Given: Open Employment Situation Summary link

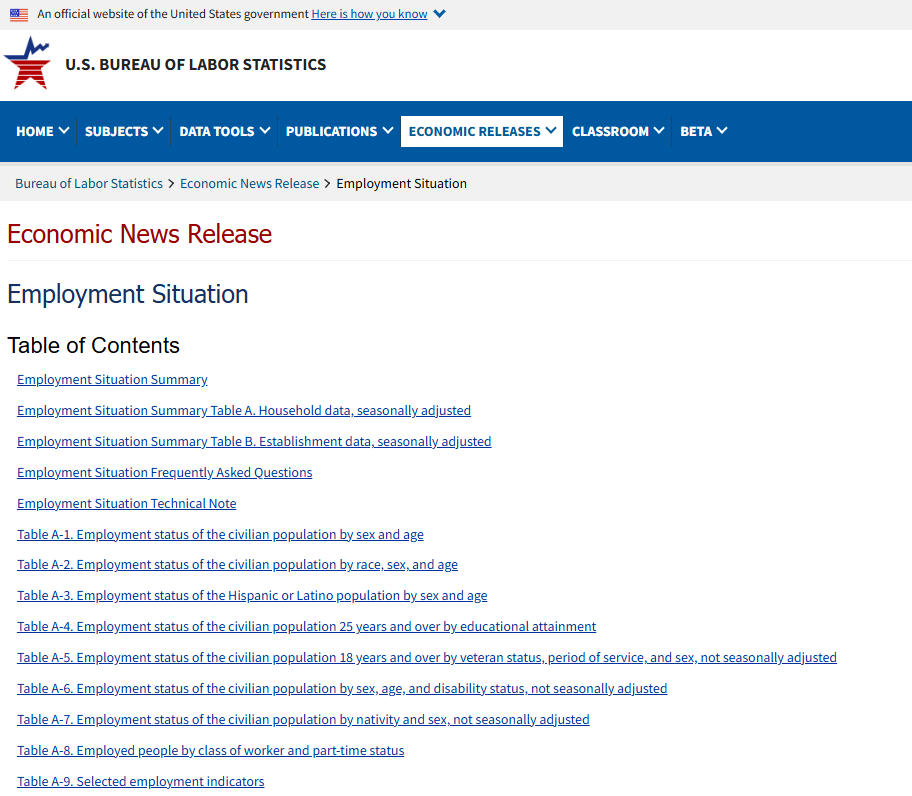Looking at the screenshot, I should click(x=112, y=380).
